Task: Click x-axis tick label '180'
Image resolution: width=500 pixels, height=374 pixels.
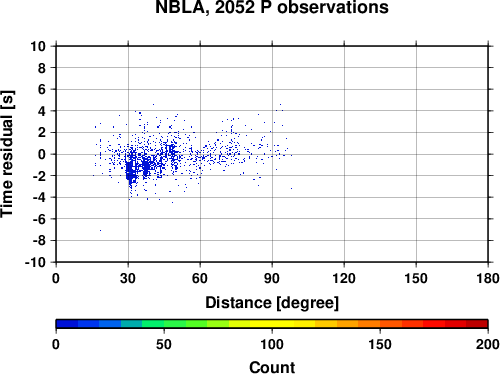Action: click(x=488, y=278)
